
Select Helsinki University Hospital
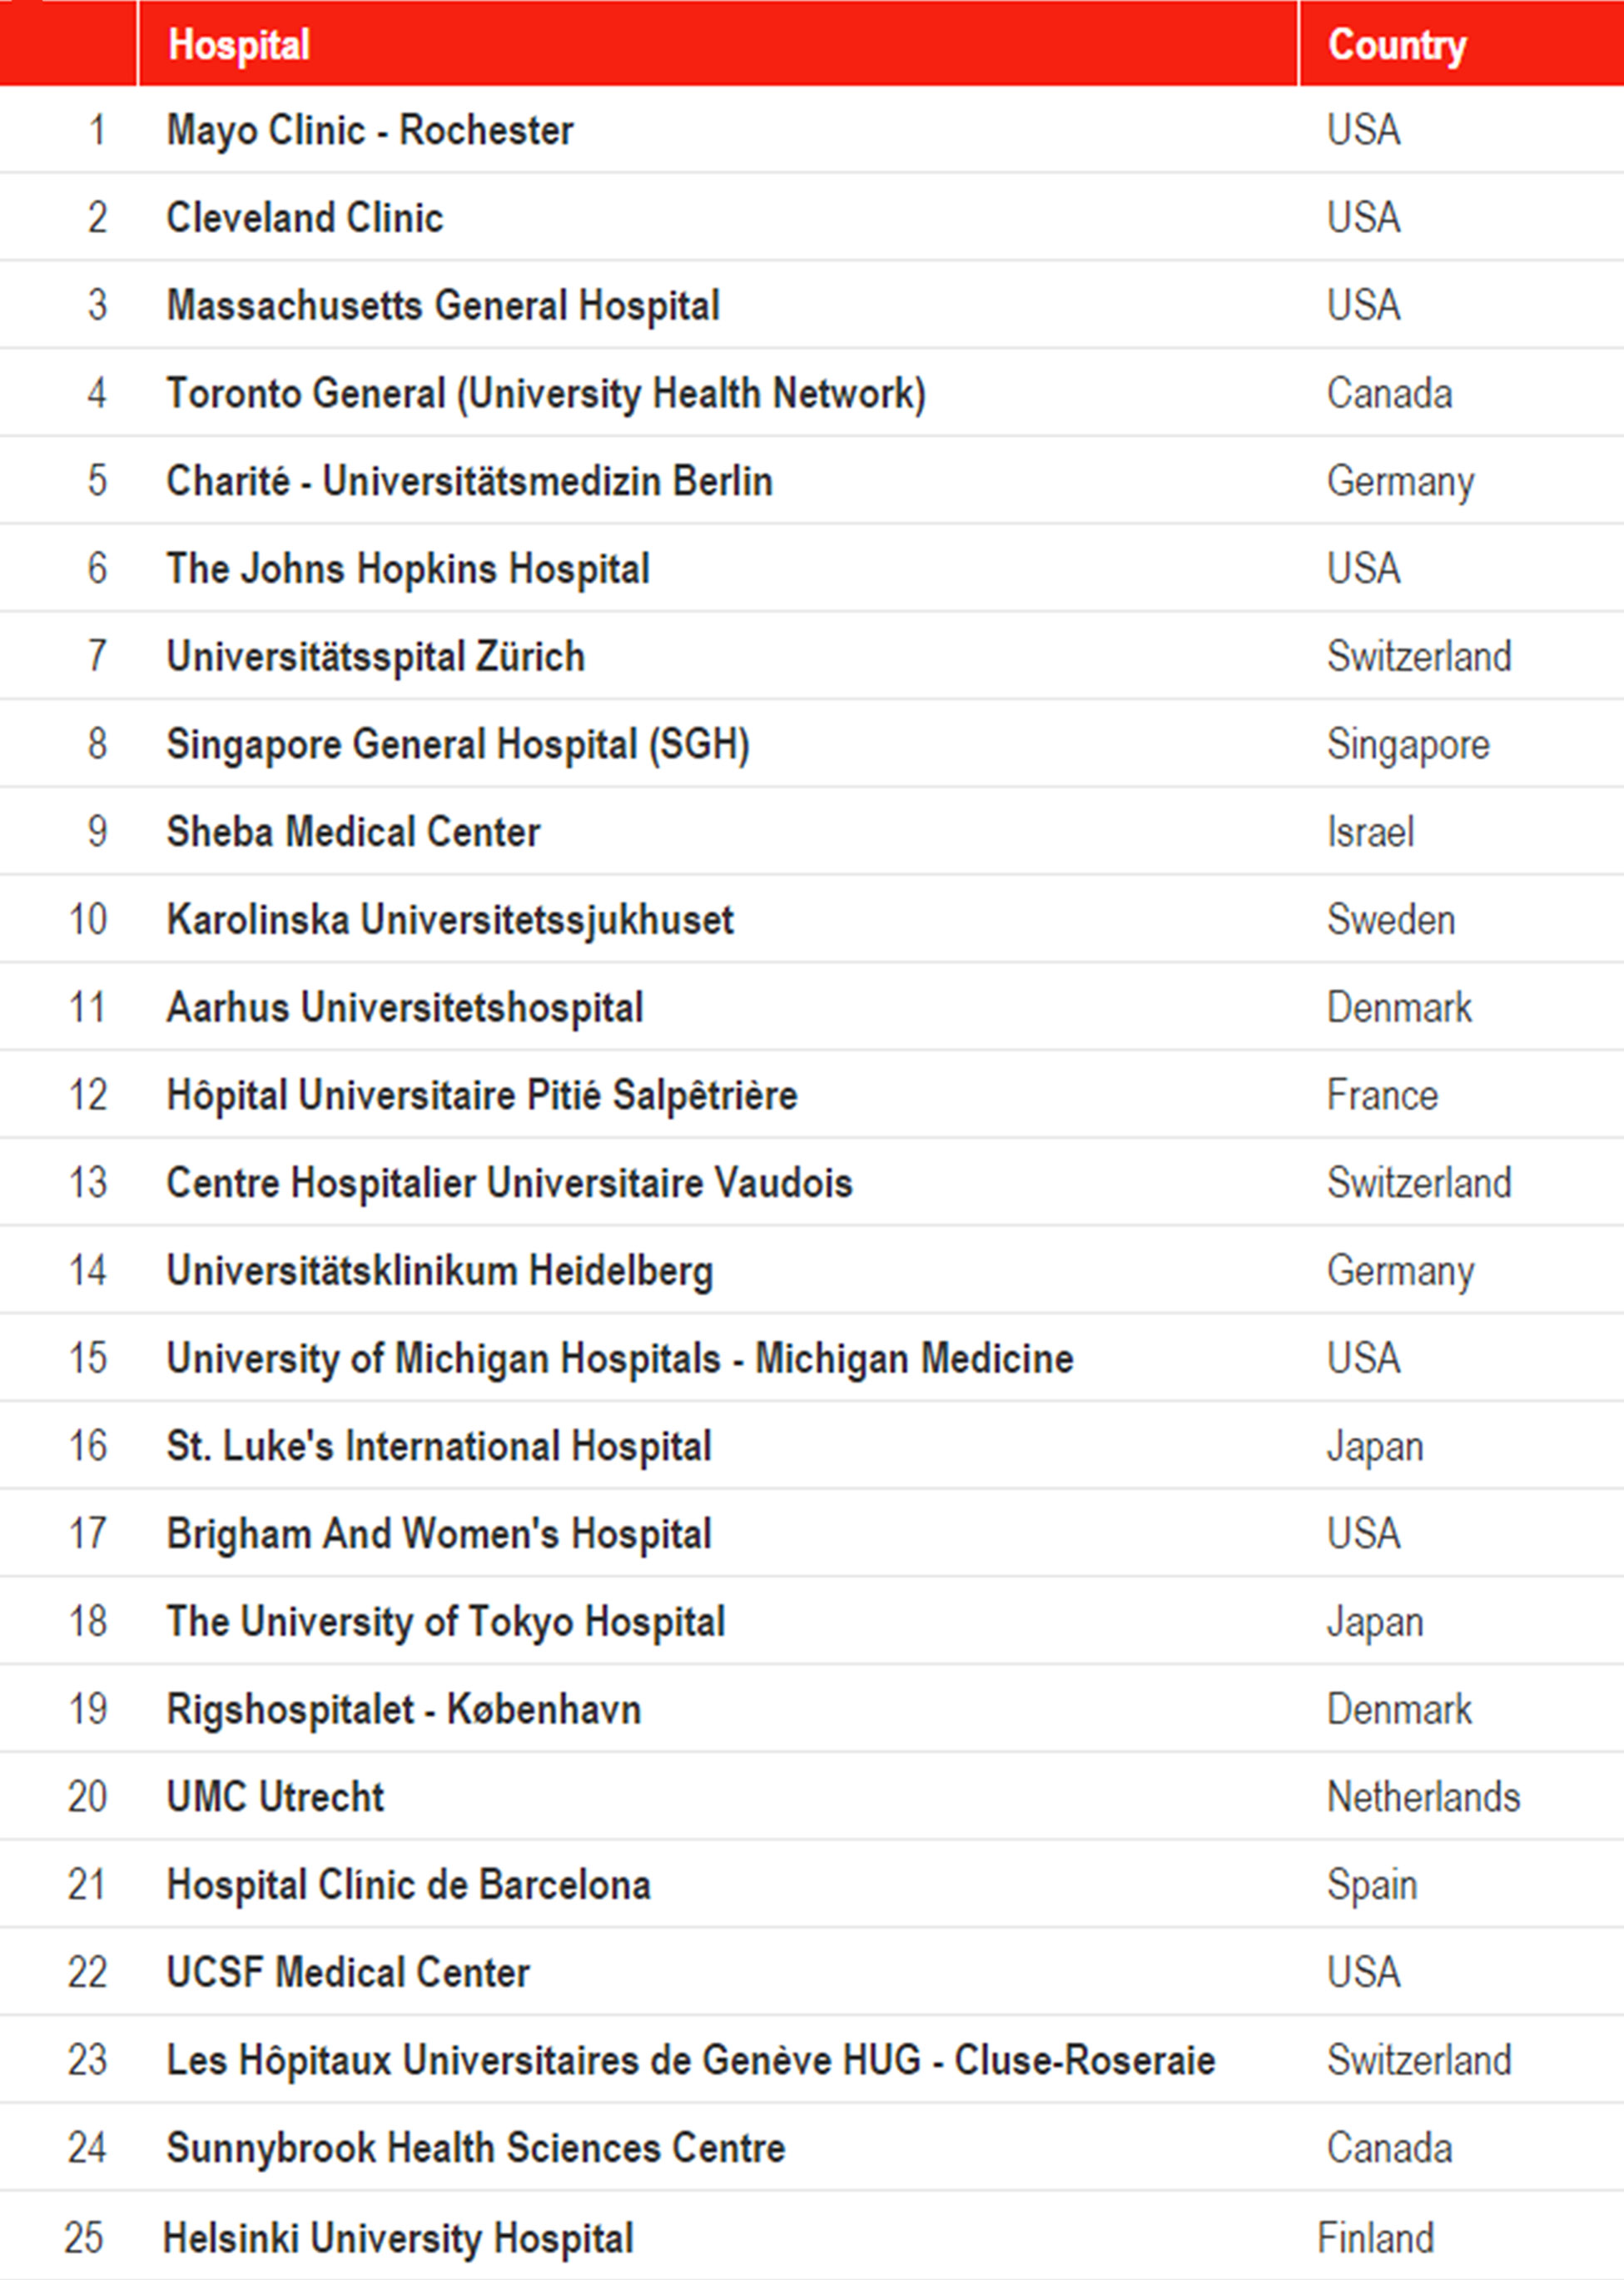[398, 2238]
